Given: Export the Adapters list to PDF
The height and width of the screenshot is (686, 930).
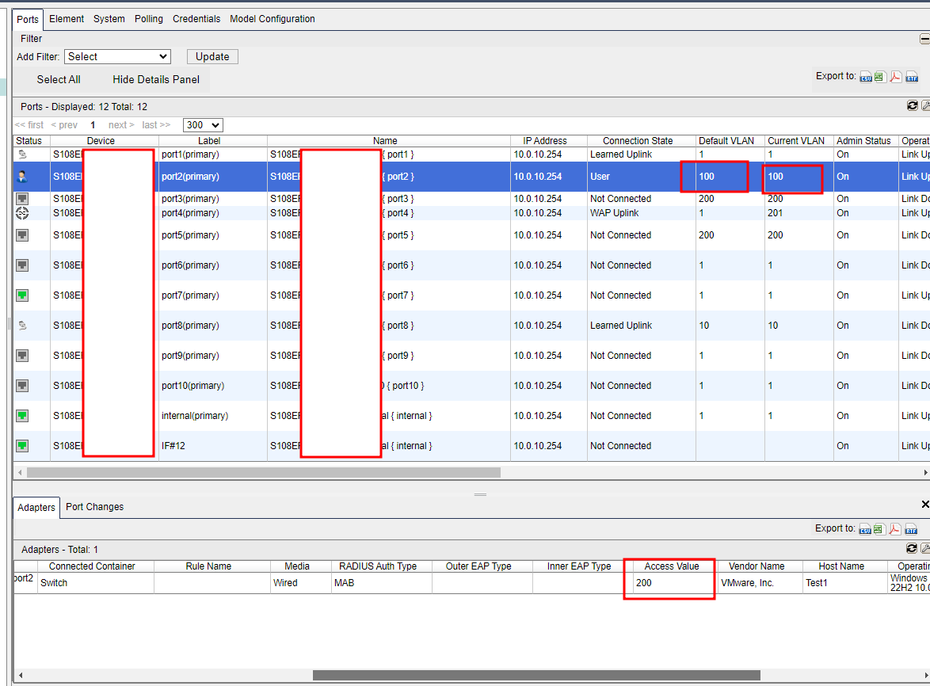Looking at the screenshot, I should coord(896,529).
